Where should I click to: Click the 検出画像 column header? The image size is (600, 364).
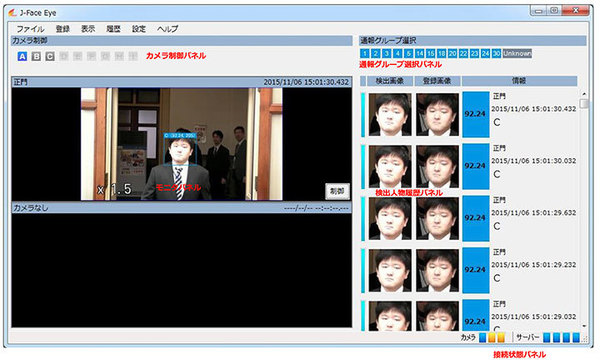click(390, 81)
